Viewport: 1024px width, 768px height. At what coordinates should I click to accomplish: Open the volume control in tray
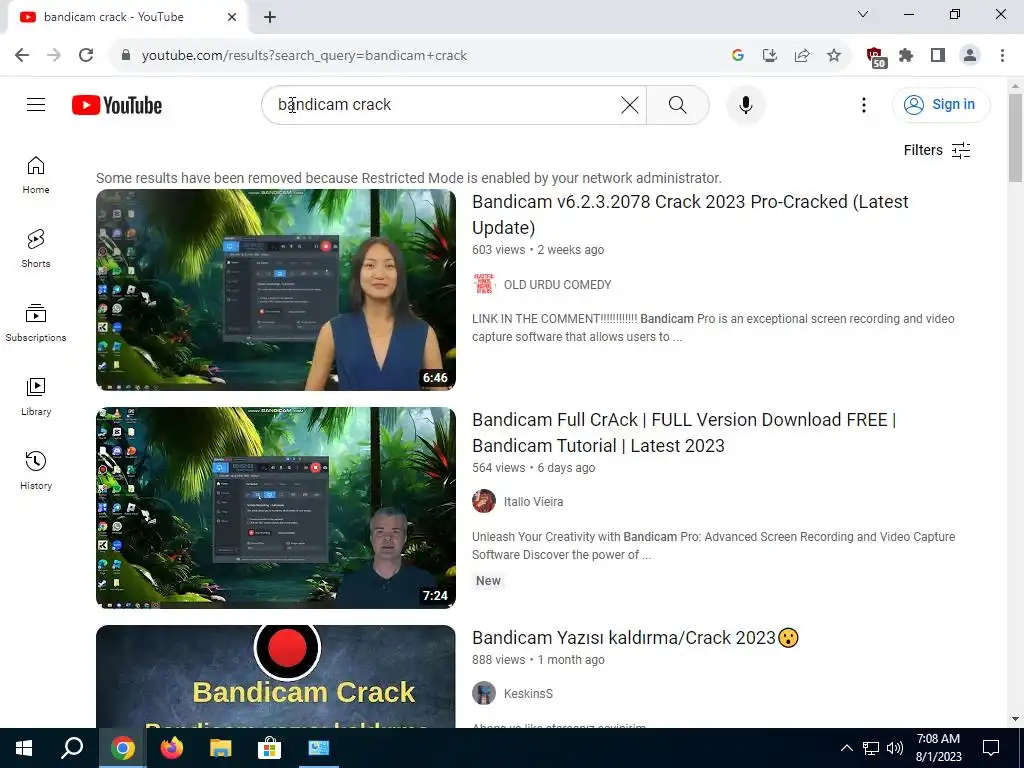(895, 748)
